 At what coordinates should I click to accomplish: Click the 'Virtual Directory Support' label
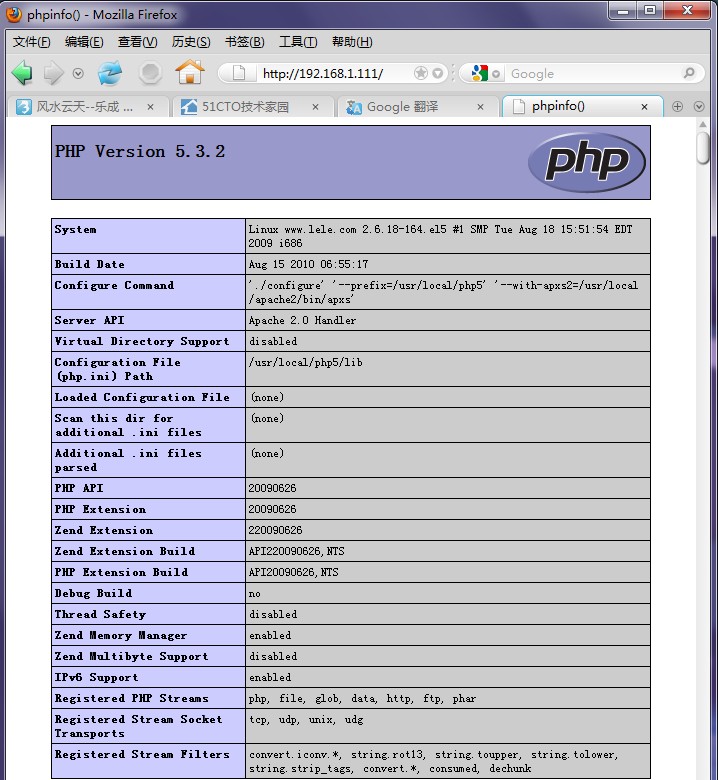coord(142,341)
